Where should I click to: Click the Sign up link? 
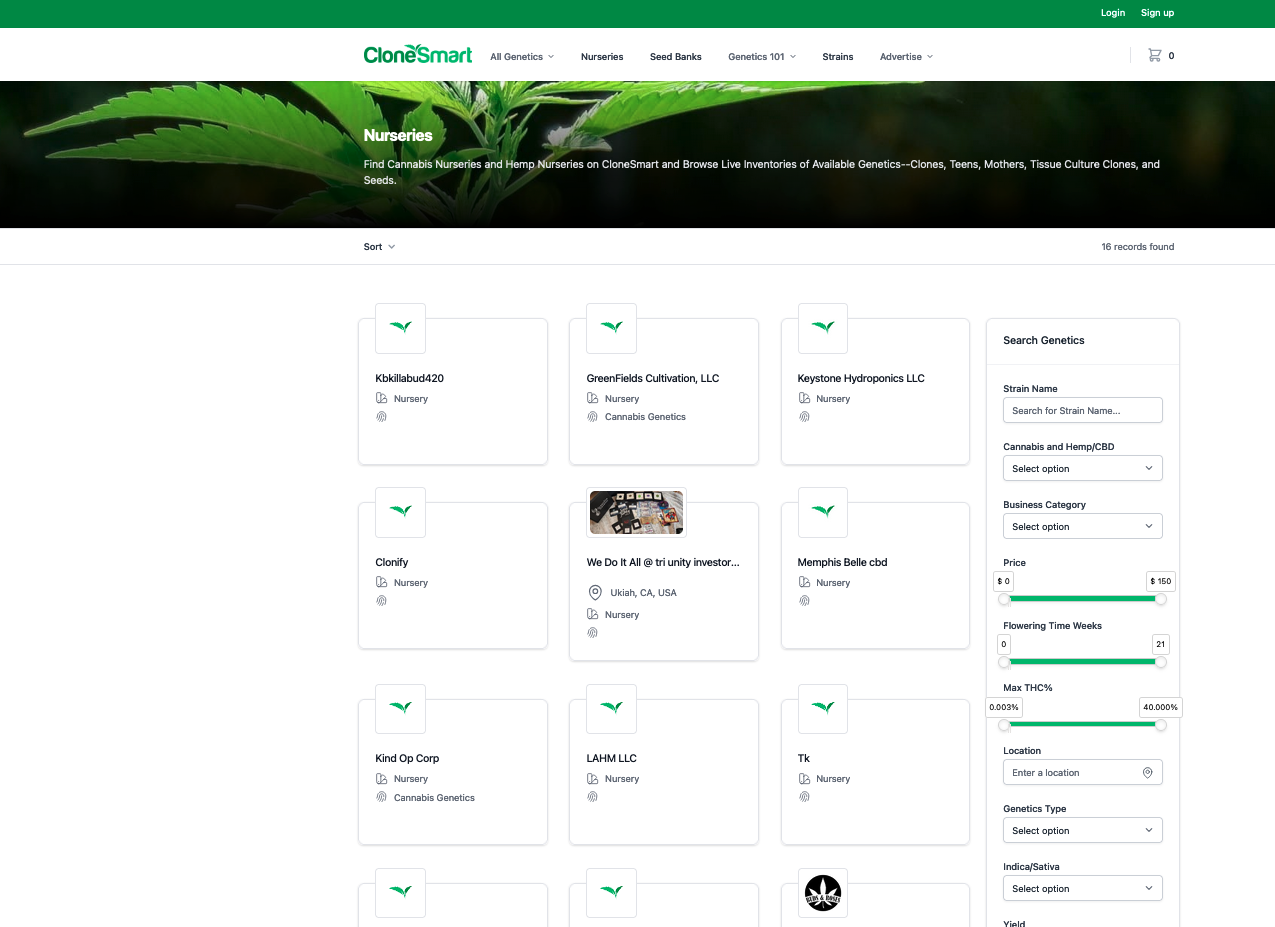(1157, 13)
